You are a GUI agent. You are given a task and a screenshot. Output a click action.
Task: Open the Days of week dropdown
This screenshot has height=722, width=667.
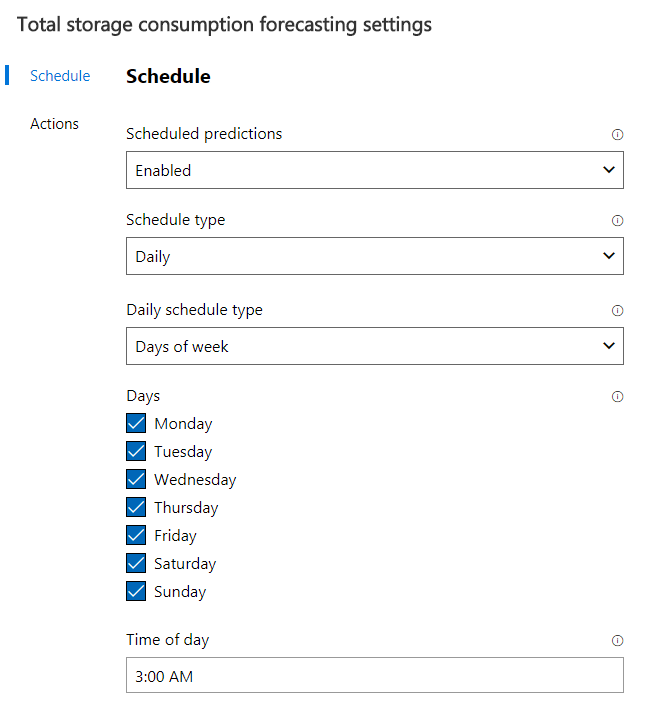(374, 346)
